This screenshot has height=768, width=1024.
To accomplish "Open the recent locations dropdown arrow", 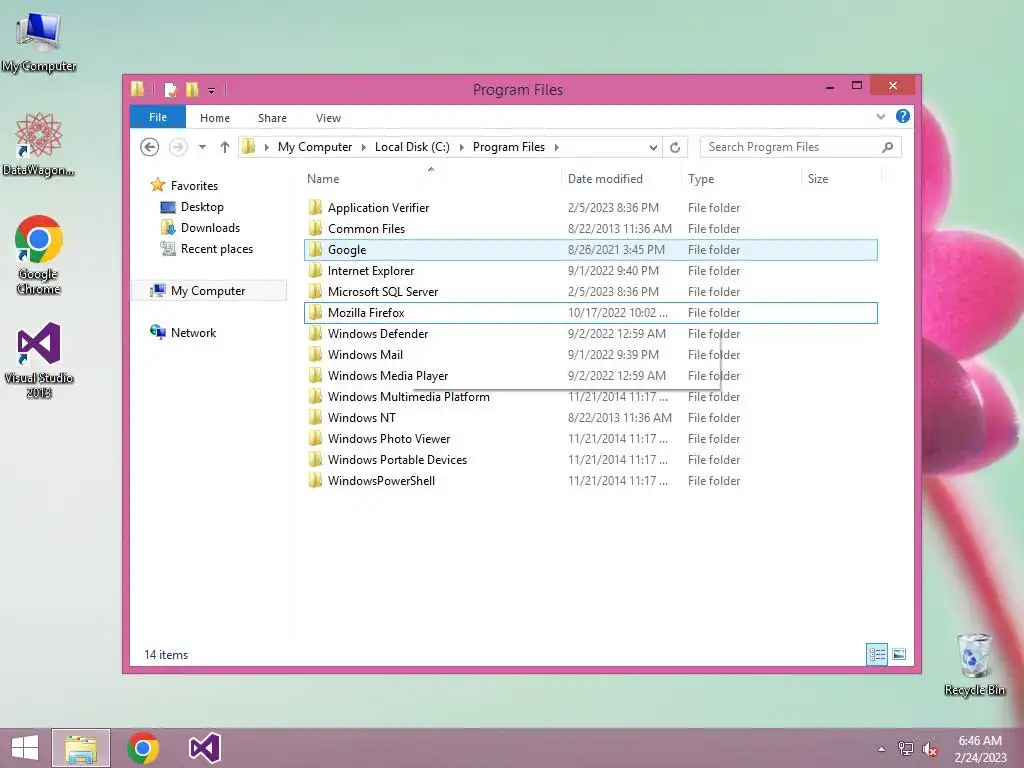I will click(202, 147).
